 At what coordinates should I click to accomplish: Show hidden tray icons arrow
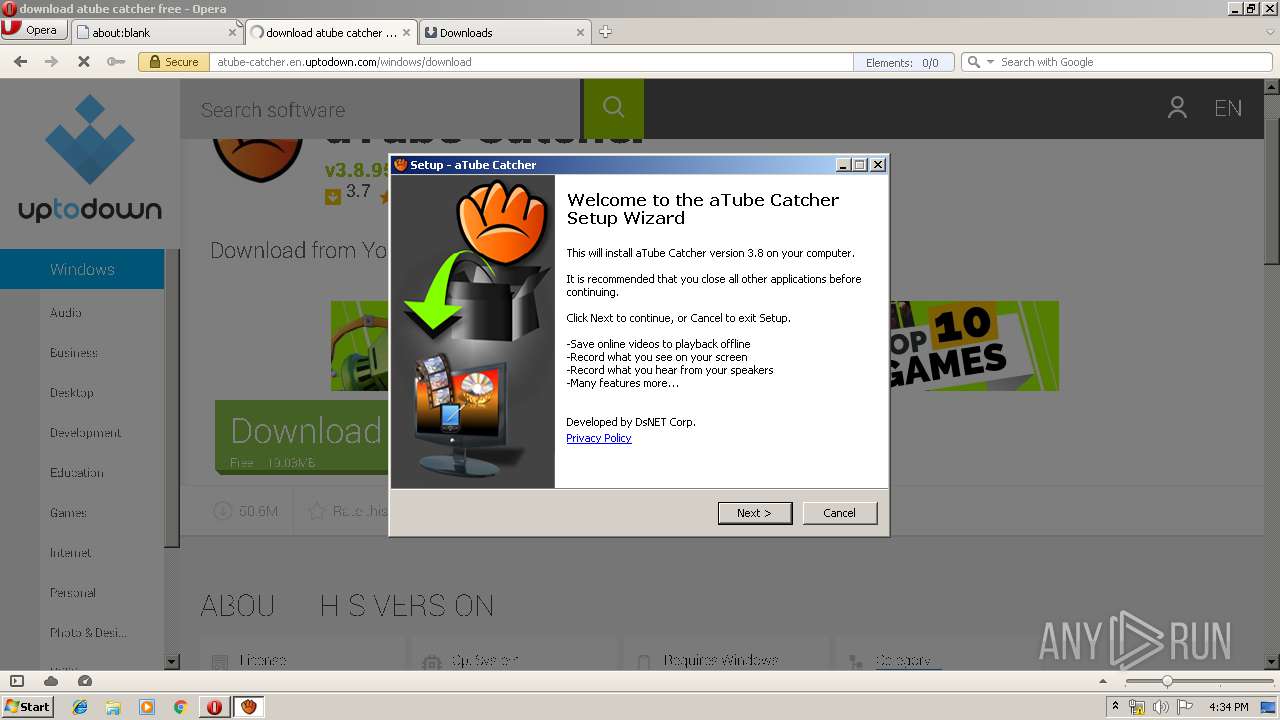1115,707
